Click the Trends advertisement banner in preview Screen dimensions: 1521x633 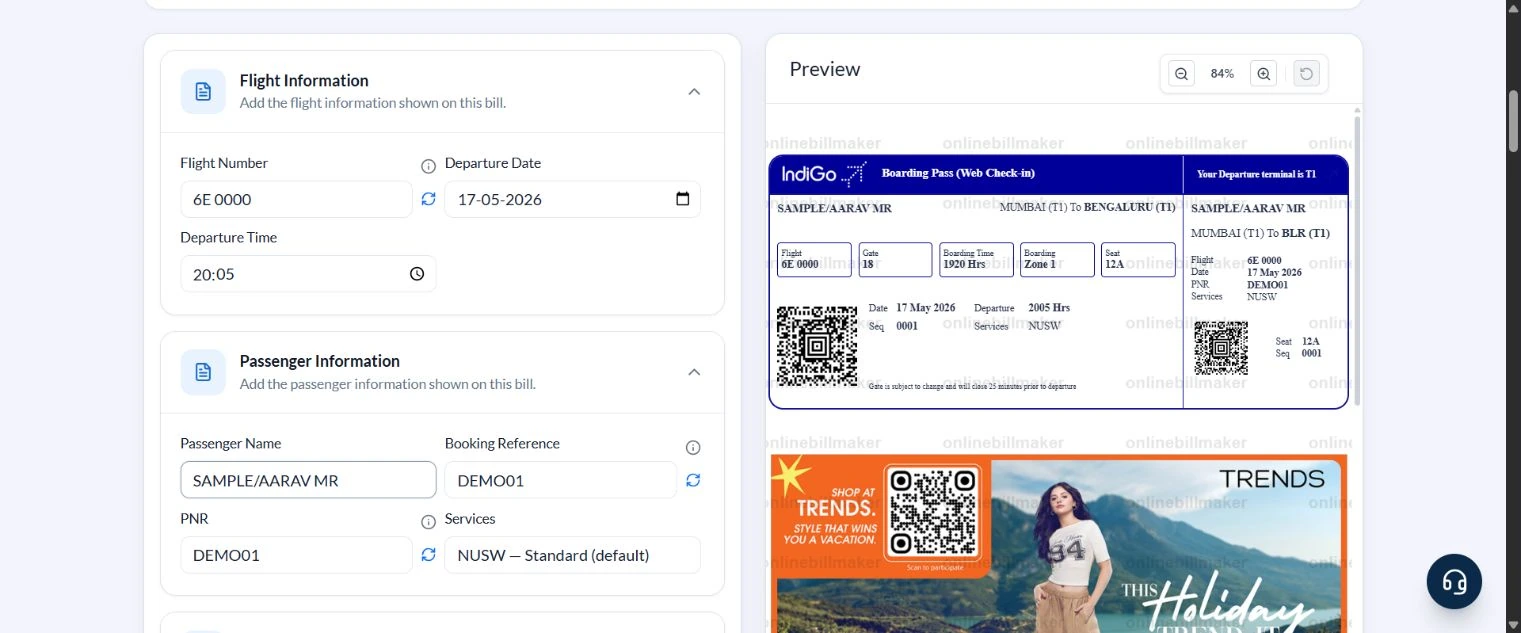tap(1058, 544)
